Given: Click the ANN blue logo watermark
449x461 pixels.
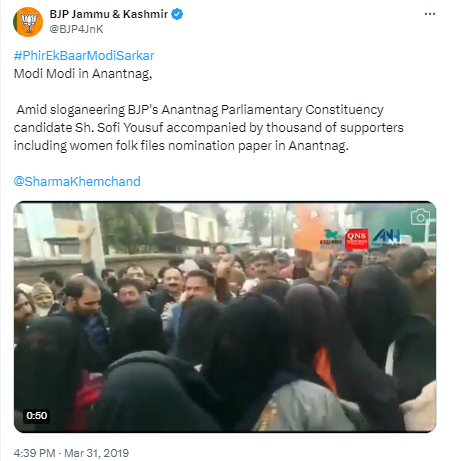Looking at the screenshot, I should (387, 237).
